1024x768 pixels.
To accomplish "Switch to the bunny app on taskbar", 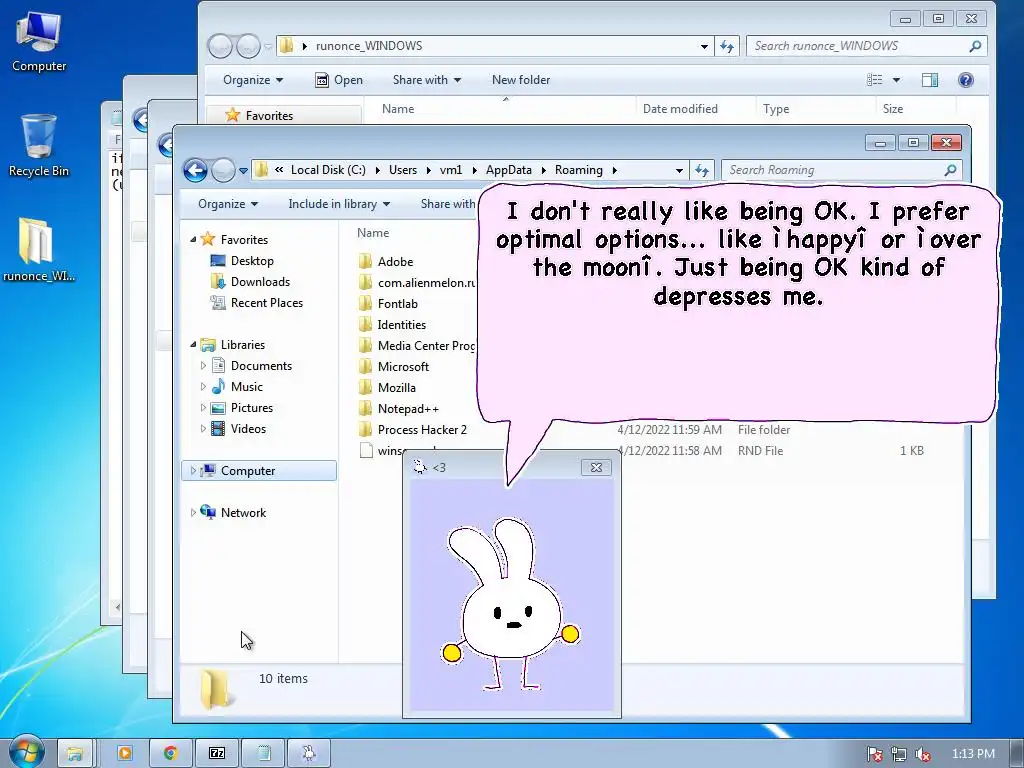I will point(308,753).
